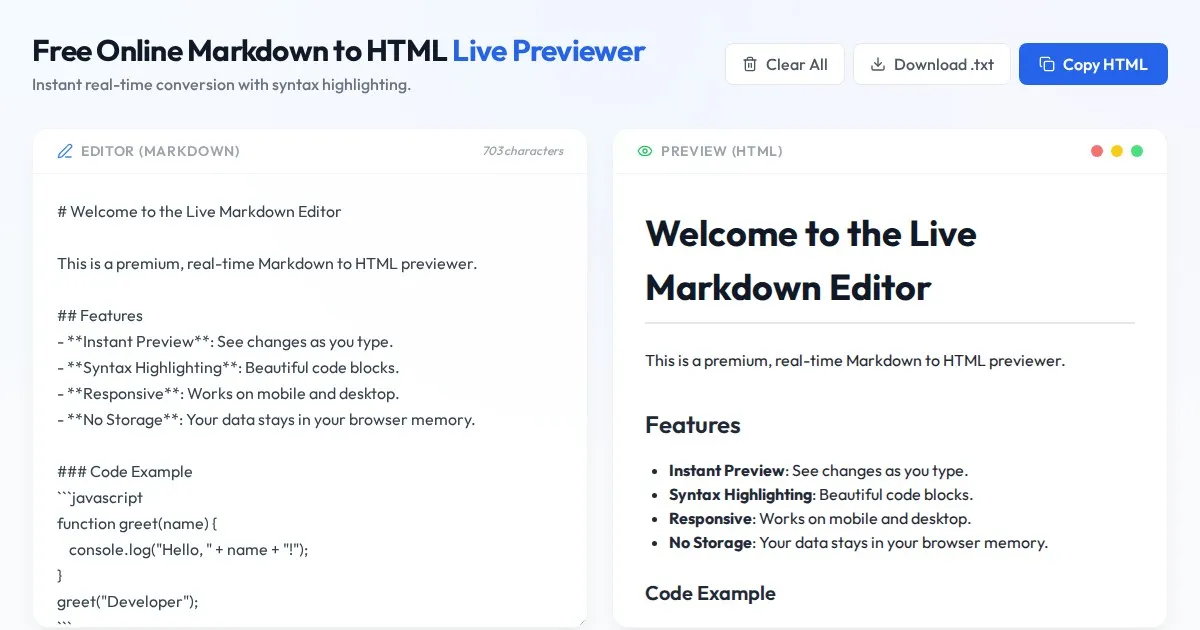The height and width of the screenshot is (630, 1200).
Task: Click the 'Features' heading in preview
Action: (693, 425)
